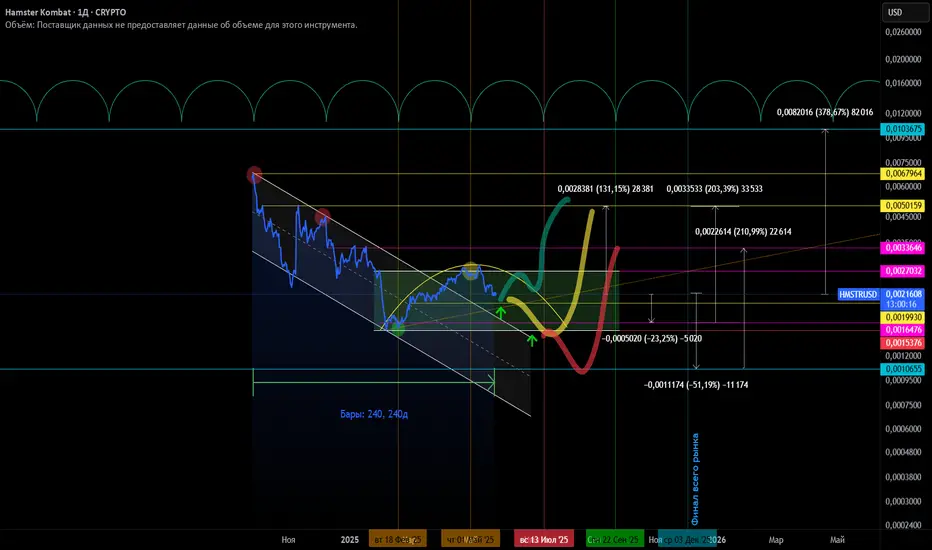Click the orange 18 Фев '25 date marker
The height and width of the screenshot is (550, 932).
398,539
